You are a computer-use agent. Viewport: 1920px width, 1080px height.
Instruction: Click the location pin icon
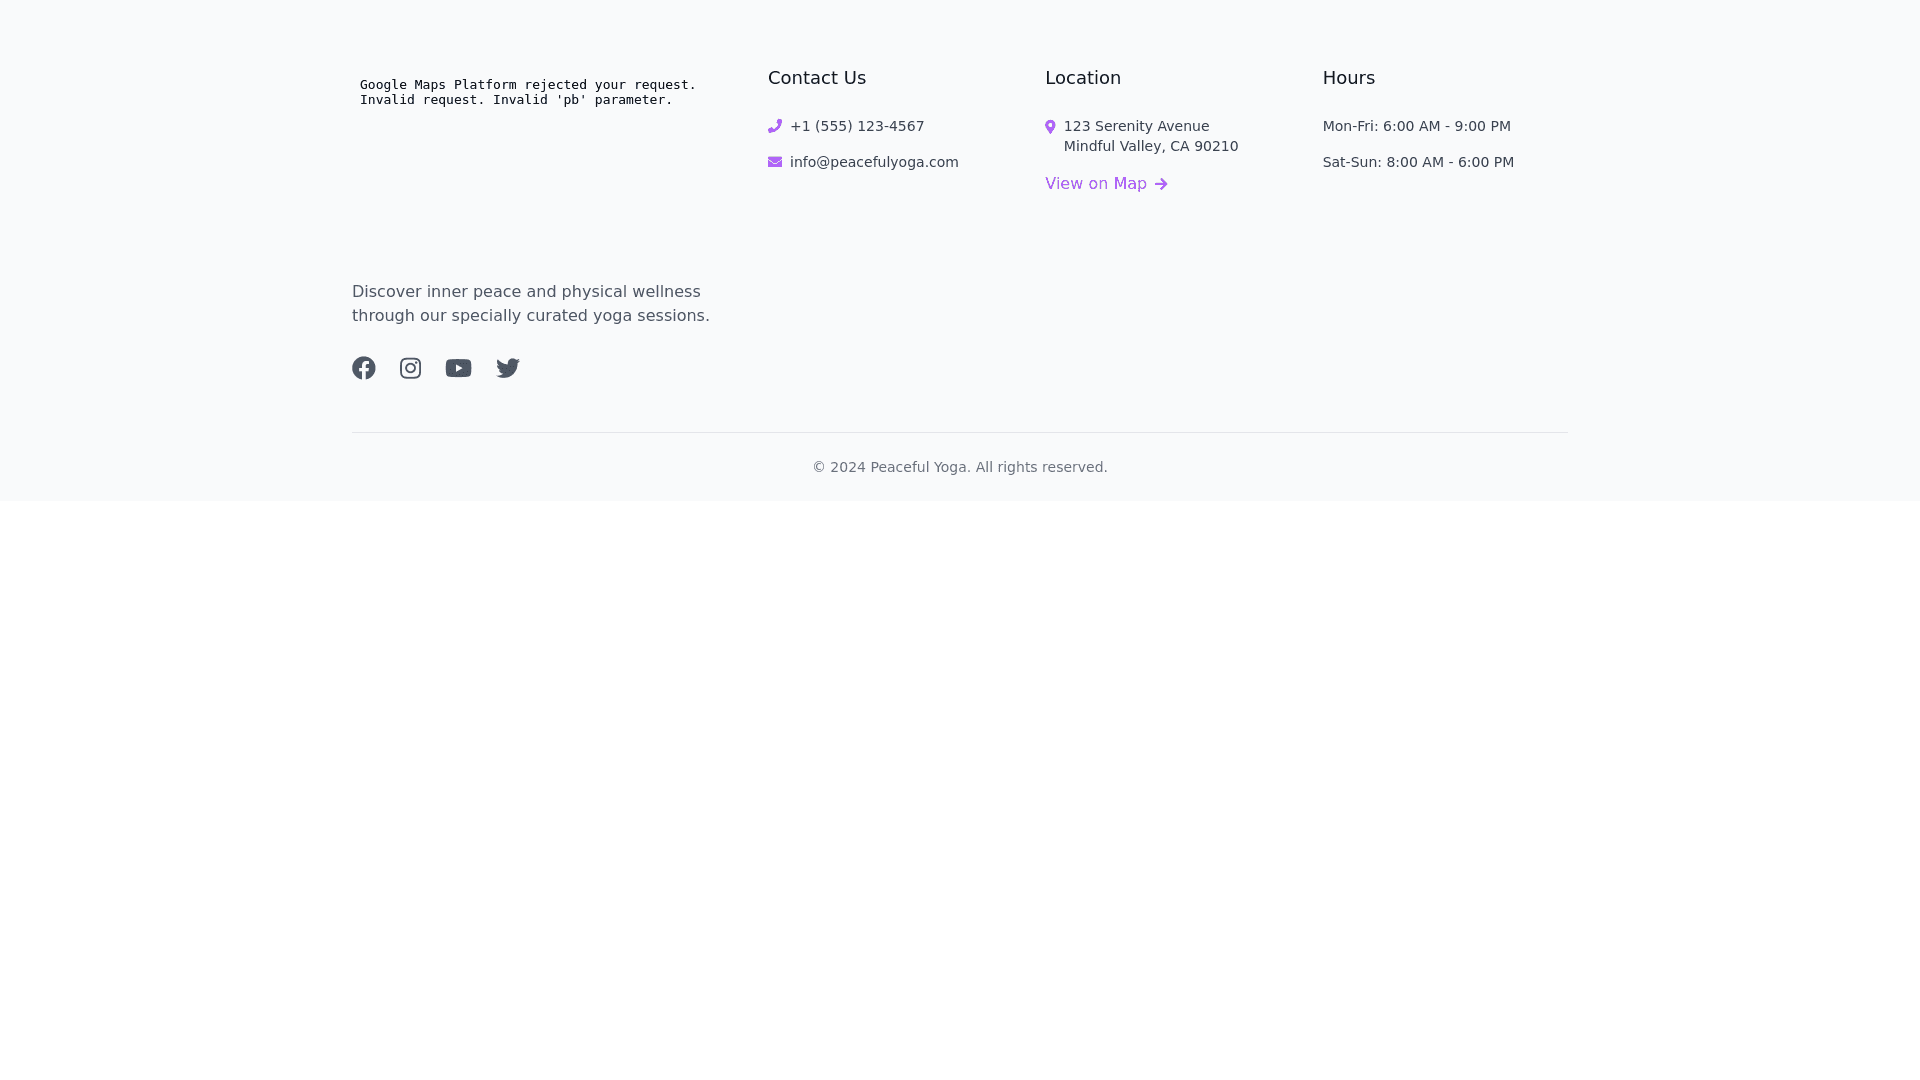click(1050, 127)
